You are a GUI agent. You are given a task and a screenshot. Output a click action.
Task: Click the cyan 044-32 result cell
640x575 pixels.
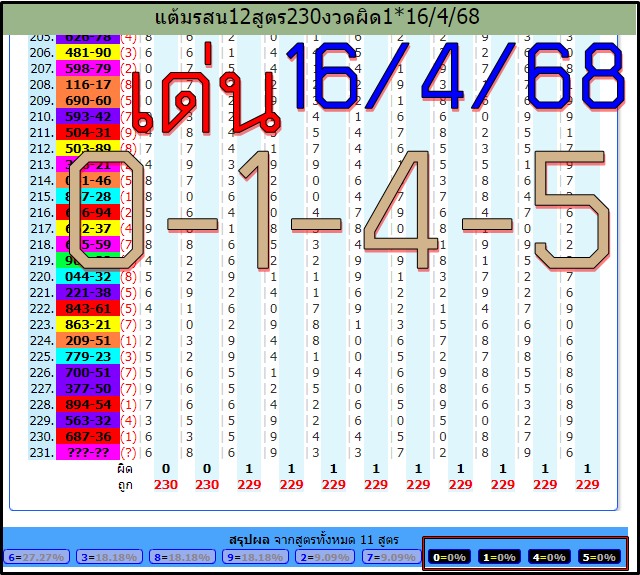pos(89,276)
